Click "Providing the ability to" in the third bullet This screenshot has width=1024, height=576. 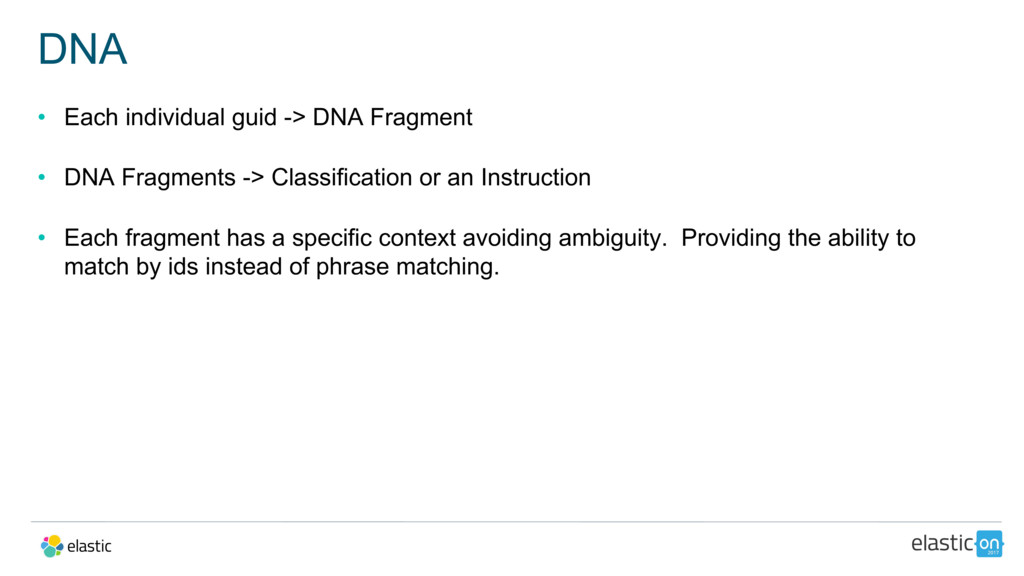(x=798, y=238)
